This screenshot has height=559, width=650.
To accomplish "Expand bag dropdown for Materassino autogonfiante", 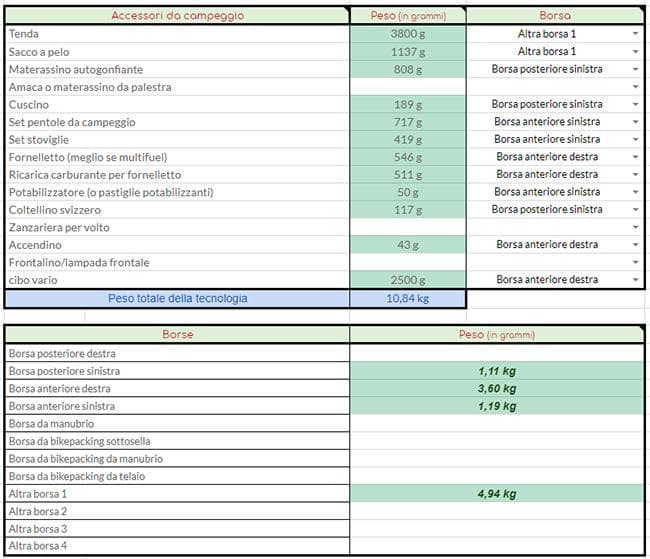I will (635, 69).
